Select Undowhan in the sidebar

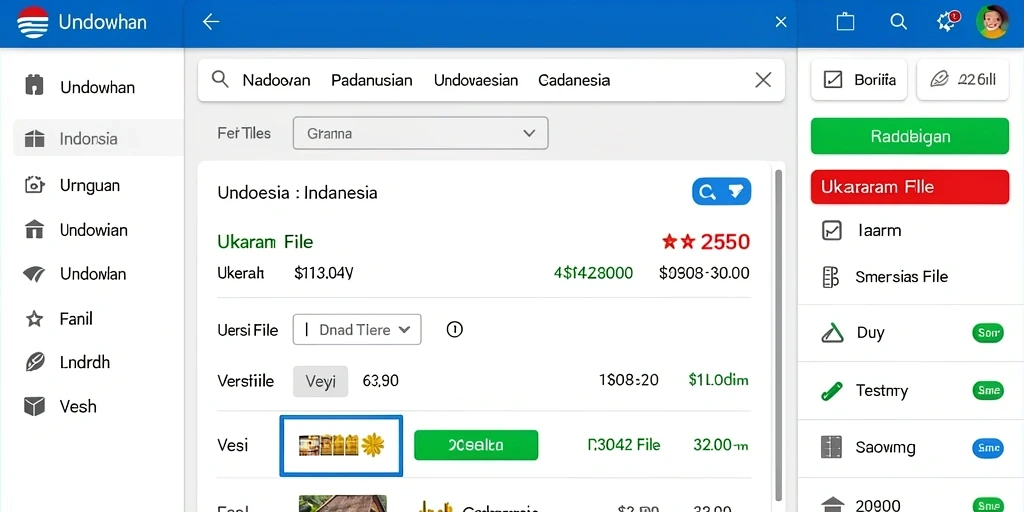coord(98,86)
